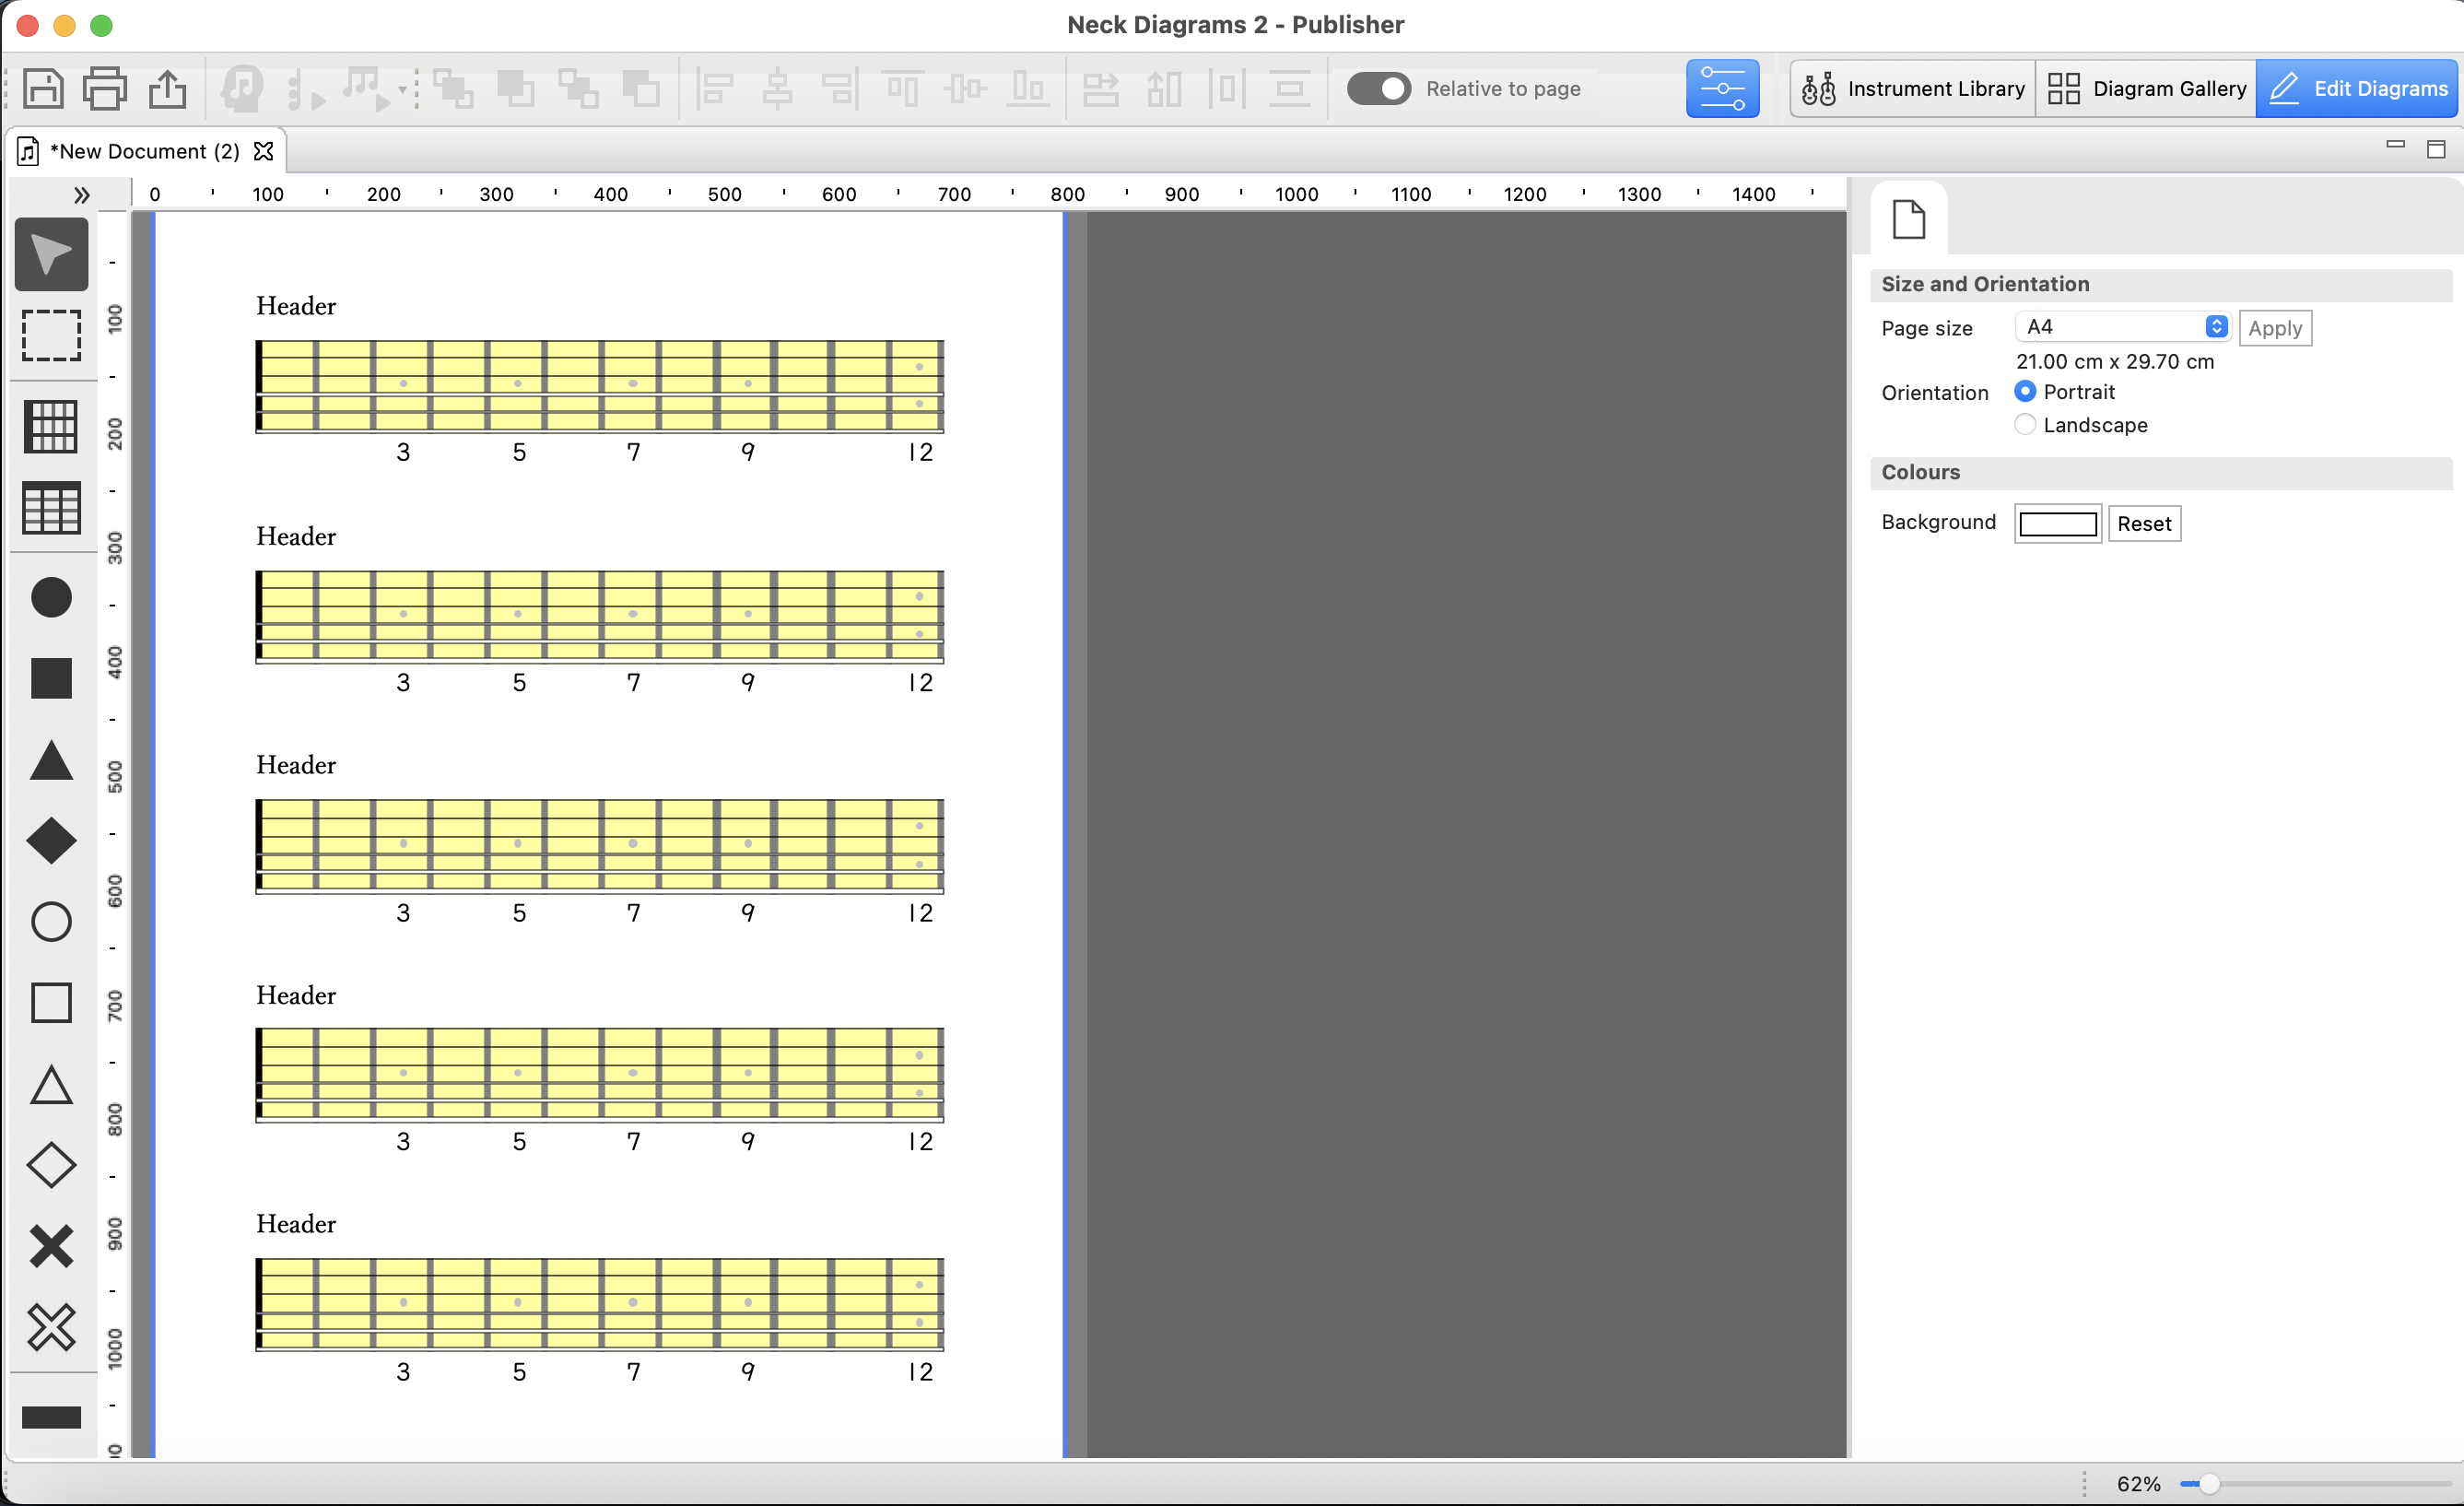Click the Apply page size button
Screen dimensions: 2464x1506
(x=2275, y=328)
